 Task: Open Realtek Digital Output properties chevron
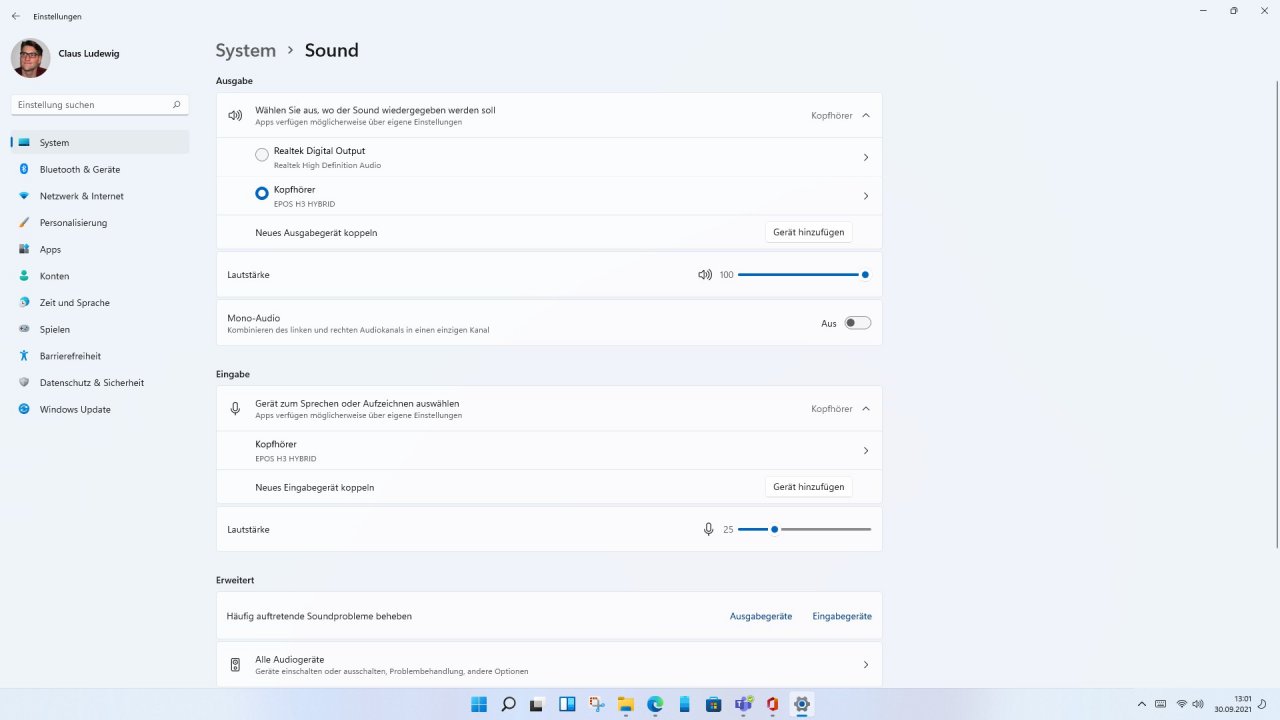(866, 157)
